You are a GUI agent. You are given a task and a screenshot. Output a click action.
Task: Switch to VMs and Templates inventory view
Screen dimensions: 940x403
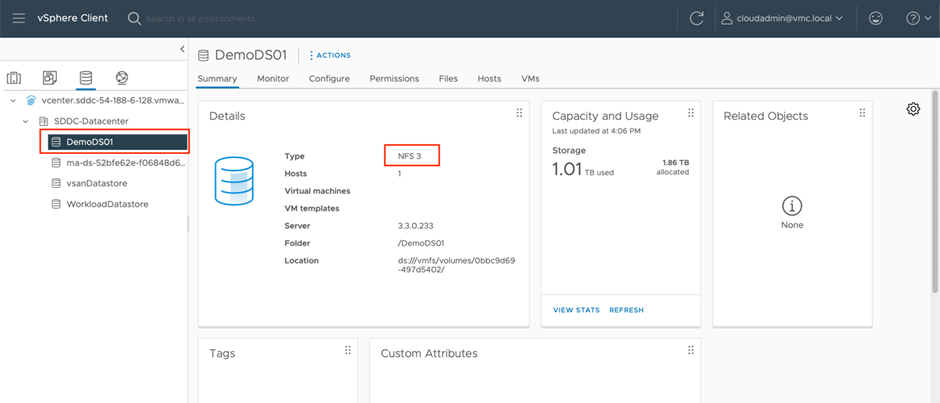click(49, 77)
